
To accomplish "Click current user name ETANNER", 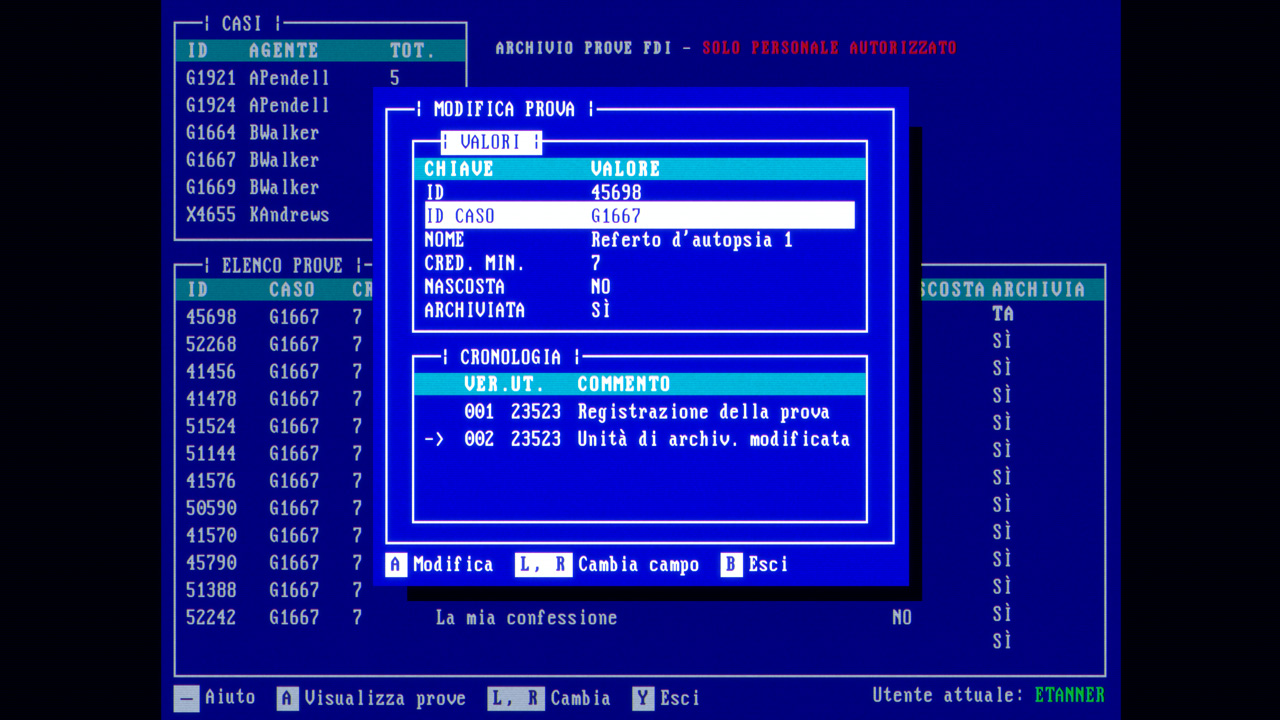I will pyautogui.click(x=1070, y=695).
